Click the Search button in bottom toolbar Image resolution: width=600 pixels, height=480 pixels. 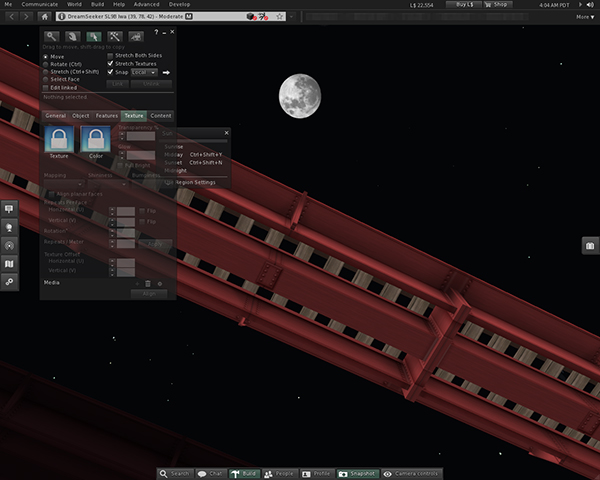point(175,474)
